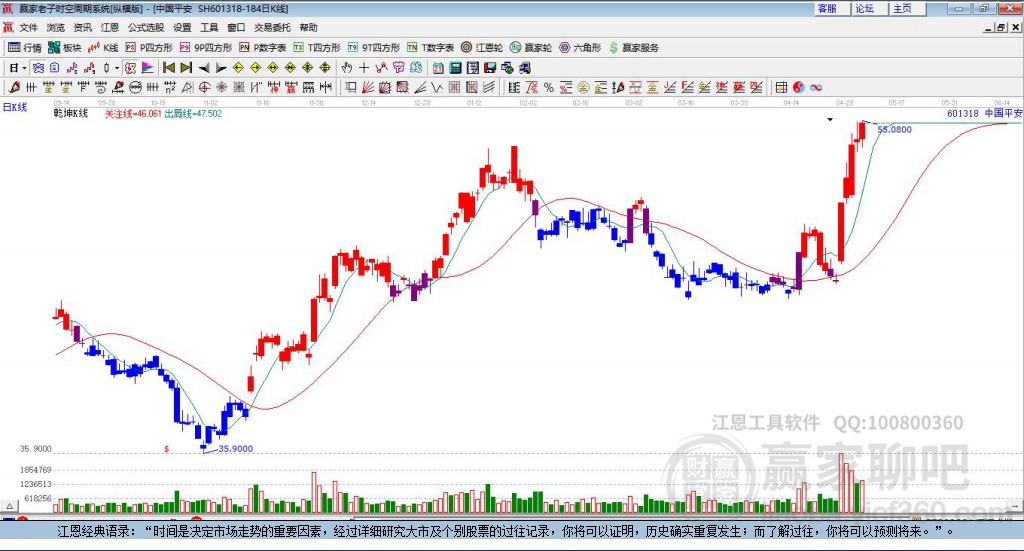Step back with black left triangle
1024x551 pixels.
click(204, 68)
